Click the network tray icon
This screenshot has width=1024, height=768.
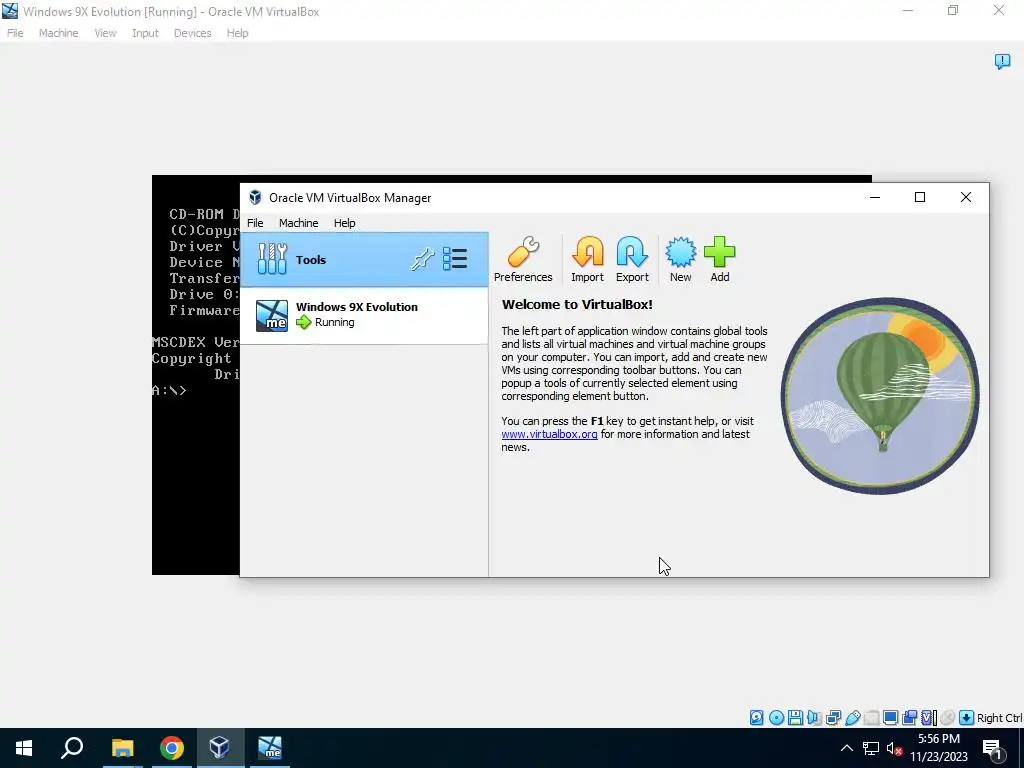click(871, 748)
